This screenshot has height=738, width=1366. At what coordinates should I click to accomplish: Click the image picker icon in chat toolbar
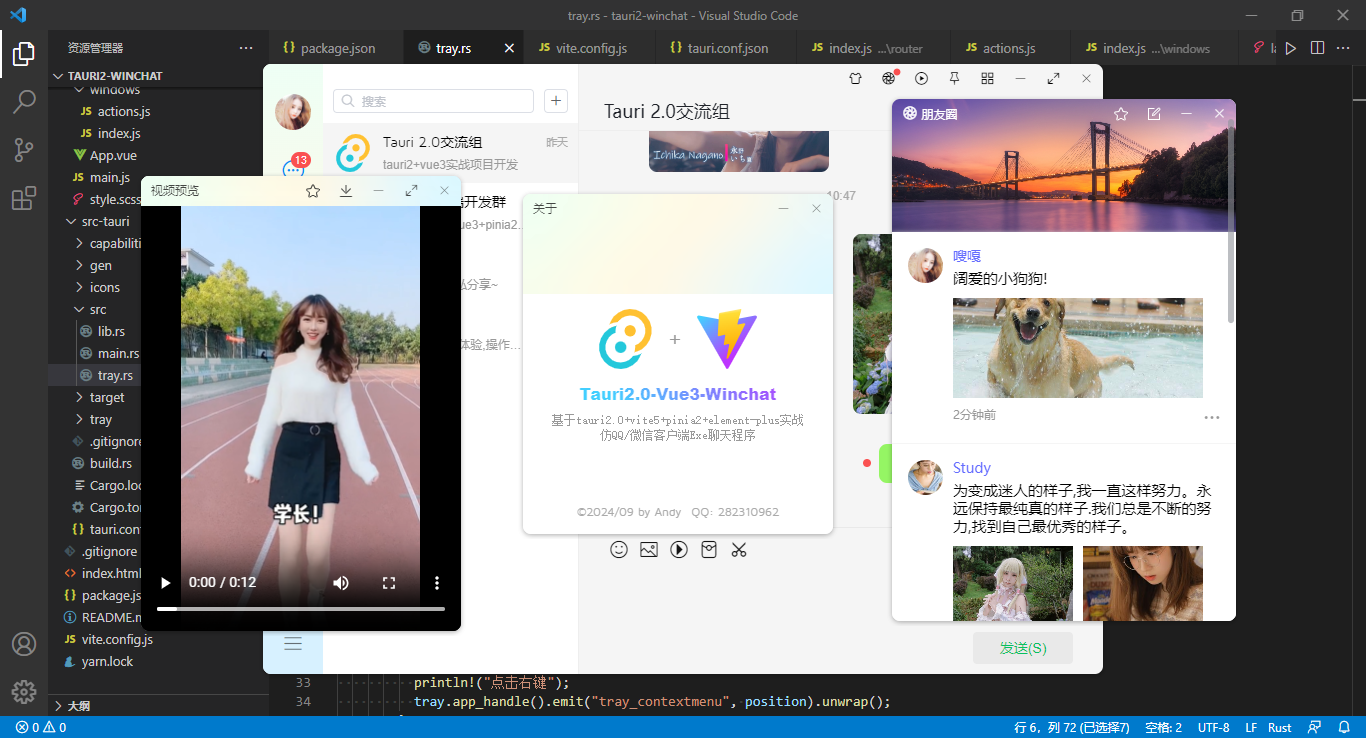tap(649, 549)
